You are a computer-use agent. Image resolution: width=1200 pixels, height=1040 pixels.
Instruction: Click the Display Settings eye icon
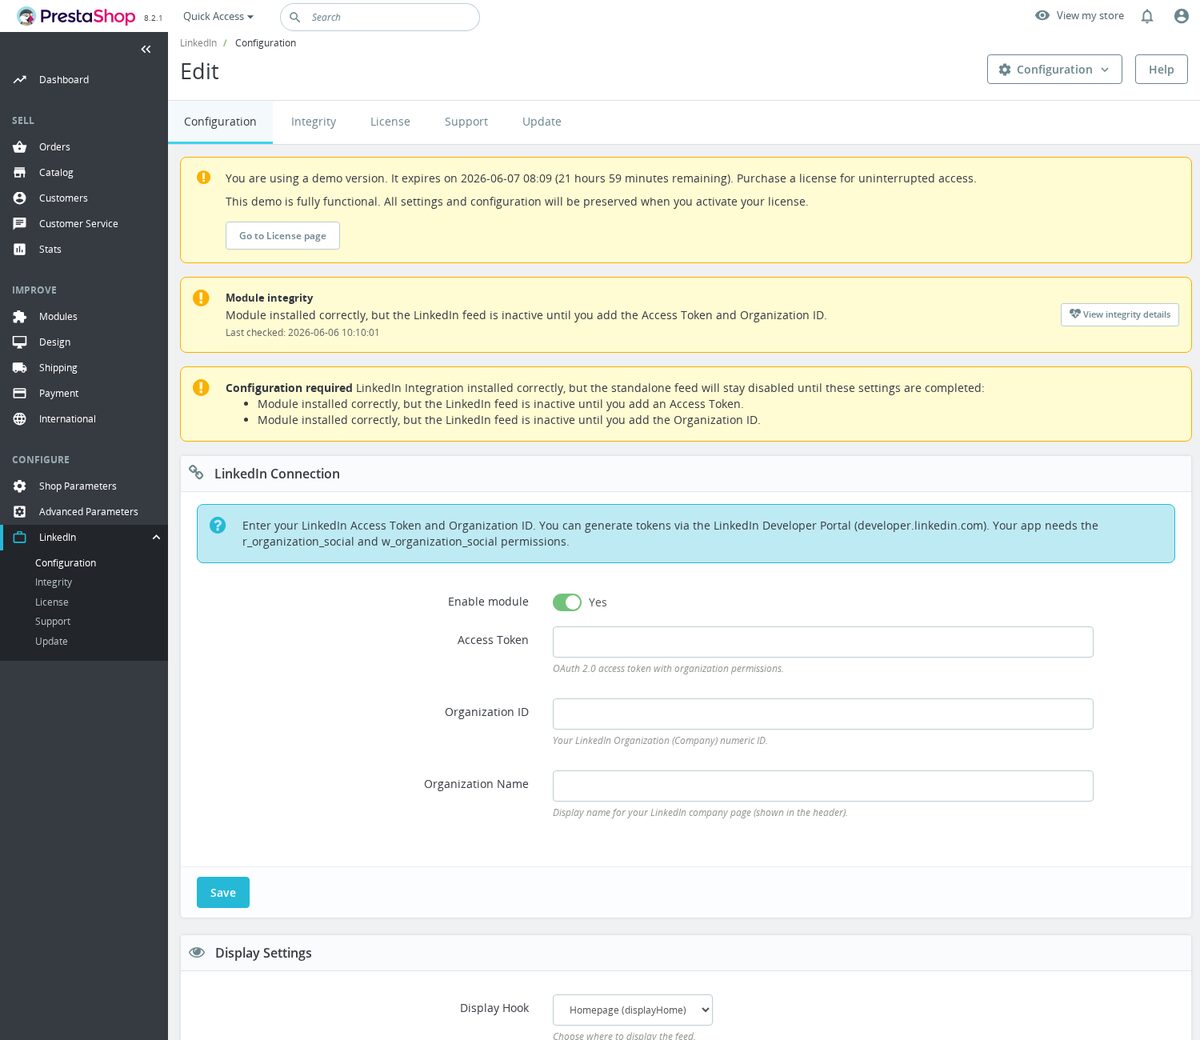(197, 953)
